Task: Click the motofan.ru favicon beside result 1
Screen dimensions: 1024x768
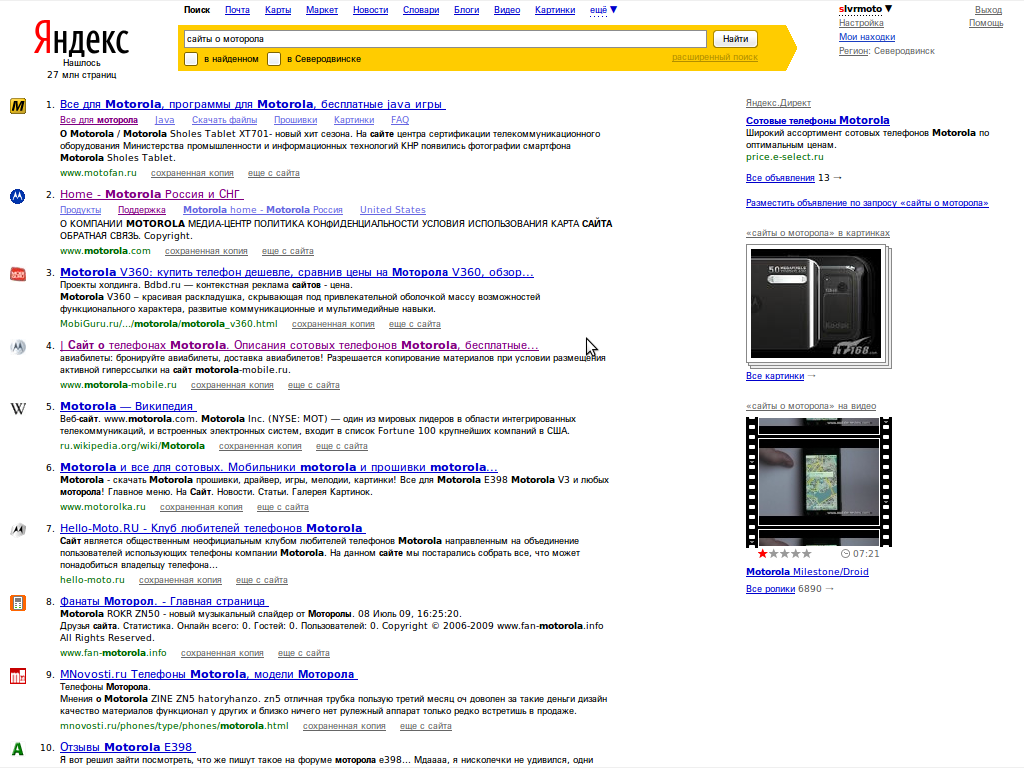Action: [x=18, y=106]
